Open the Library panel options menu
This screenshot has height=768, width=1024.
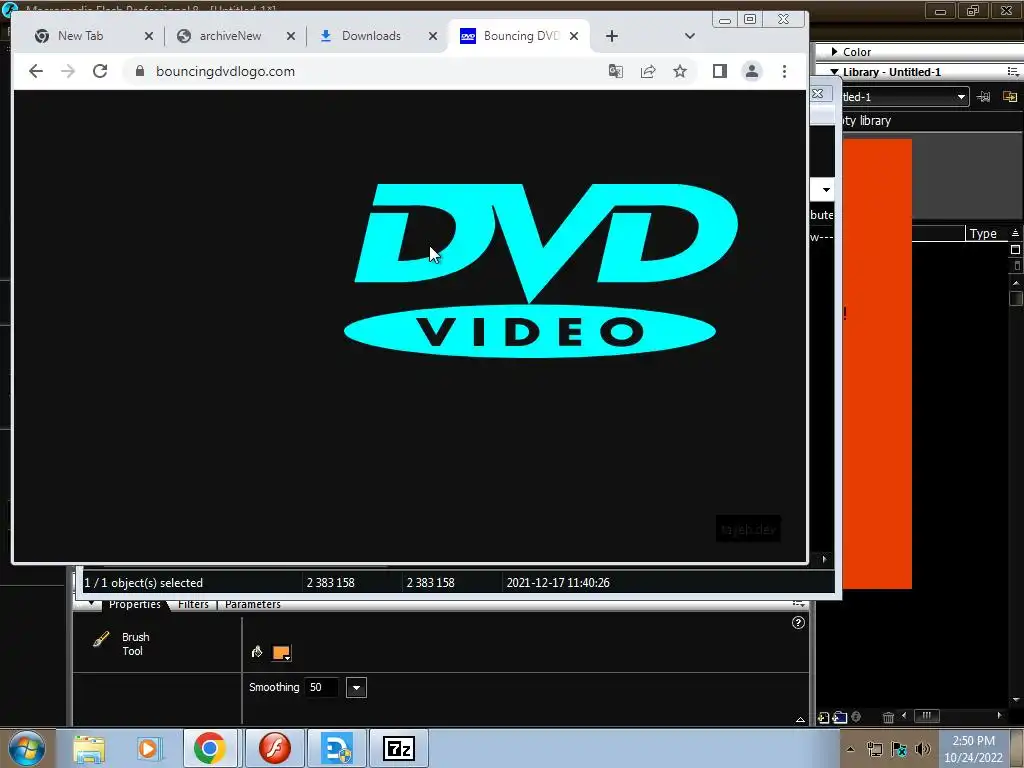click(1013, 72)
